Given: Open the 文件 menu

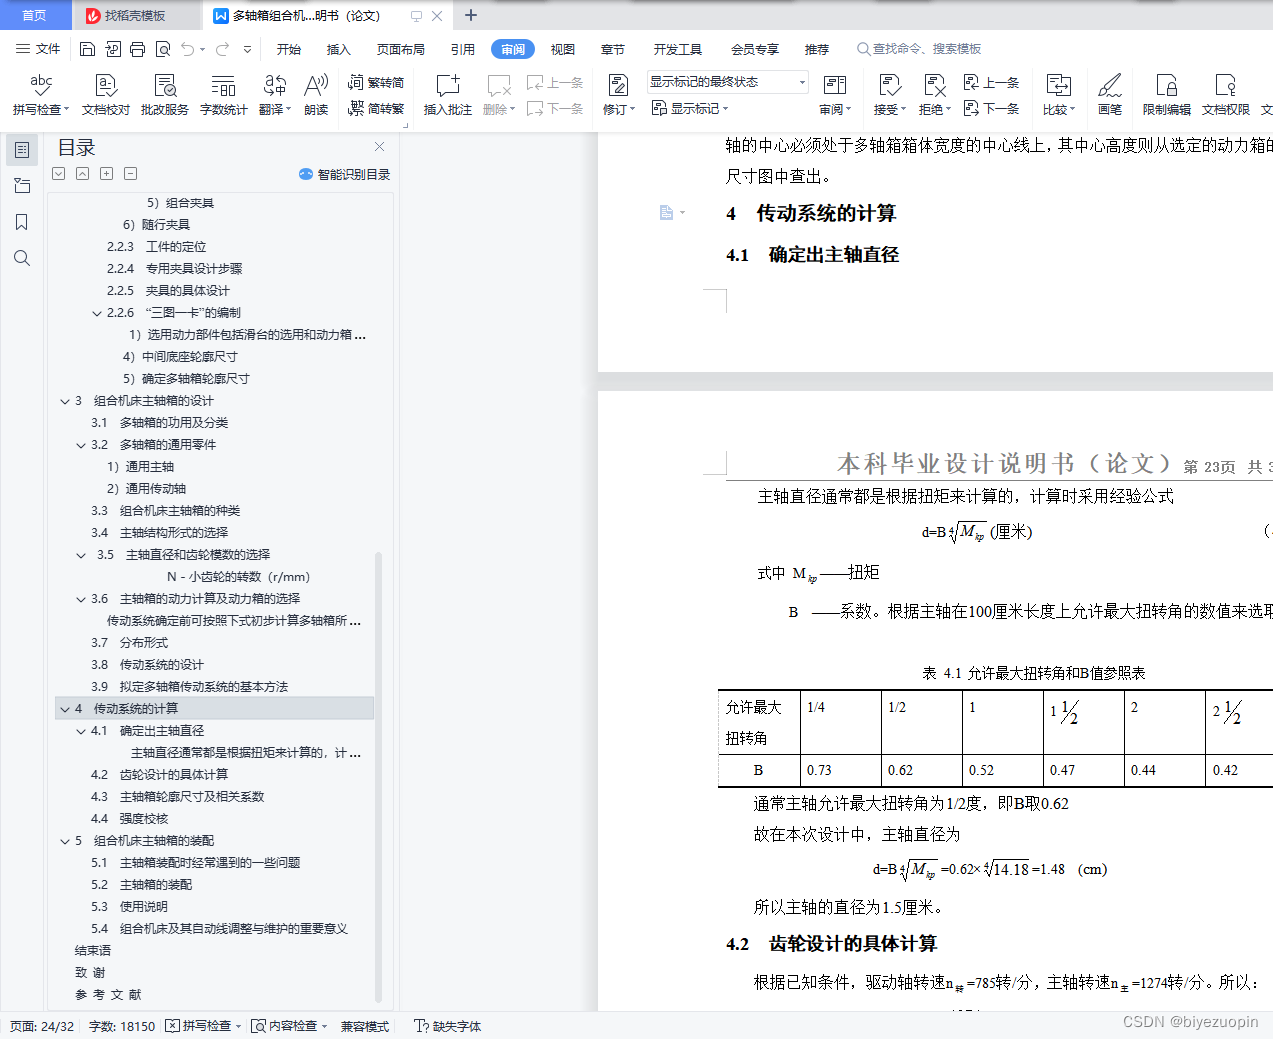Looking at the screenshot, I should (38, 49).
